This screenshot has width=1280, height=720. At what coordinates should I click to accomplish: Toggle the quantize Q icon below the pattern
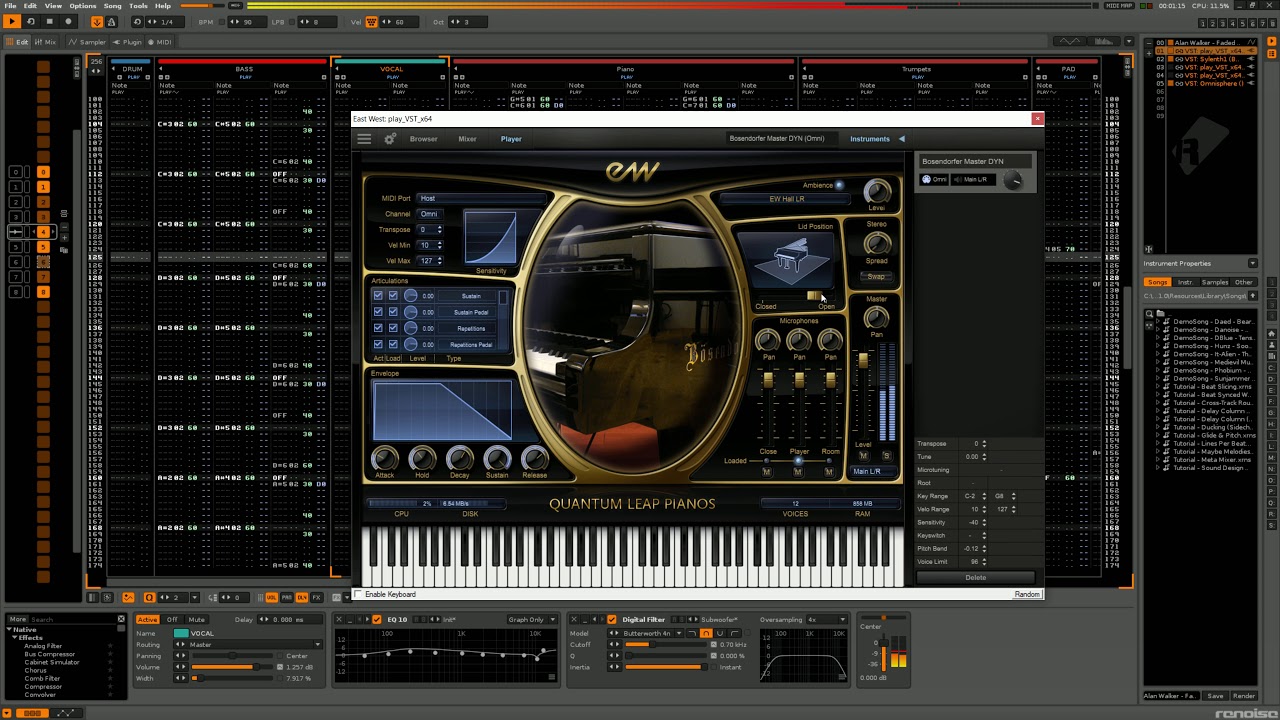(x=149, y=597)
